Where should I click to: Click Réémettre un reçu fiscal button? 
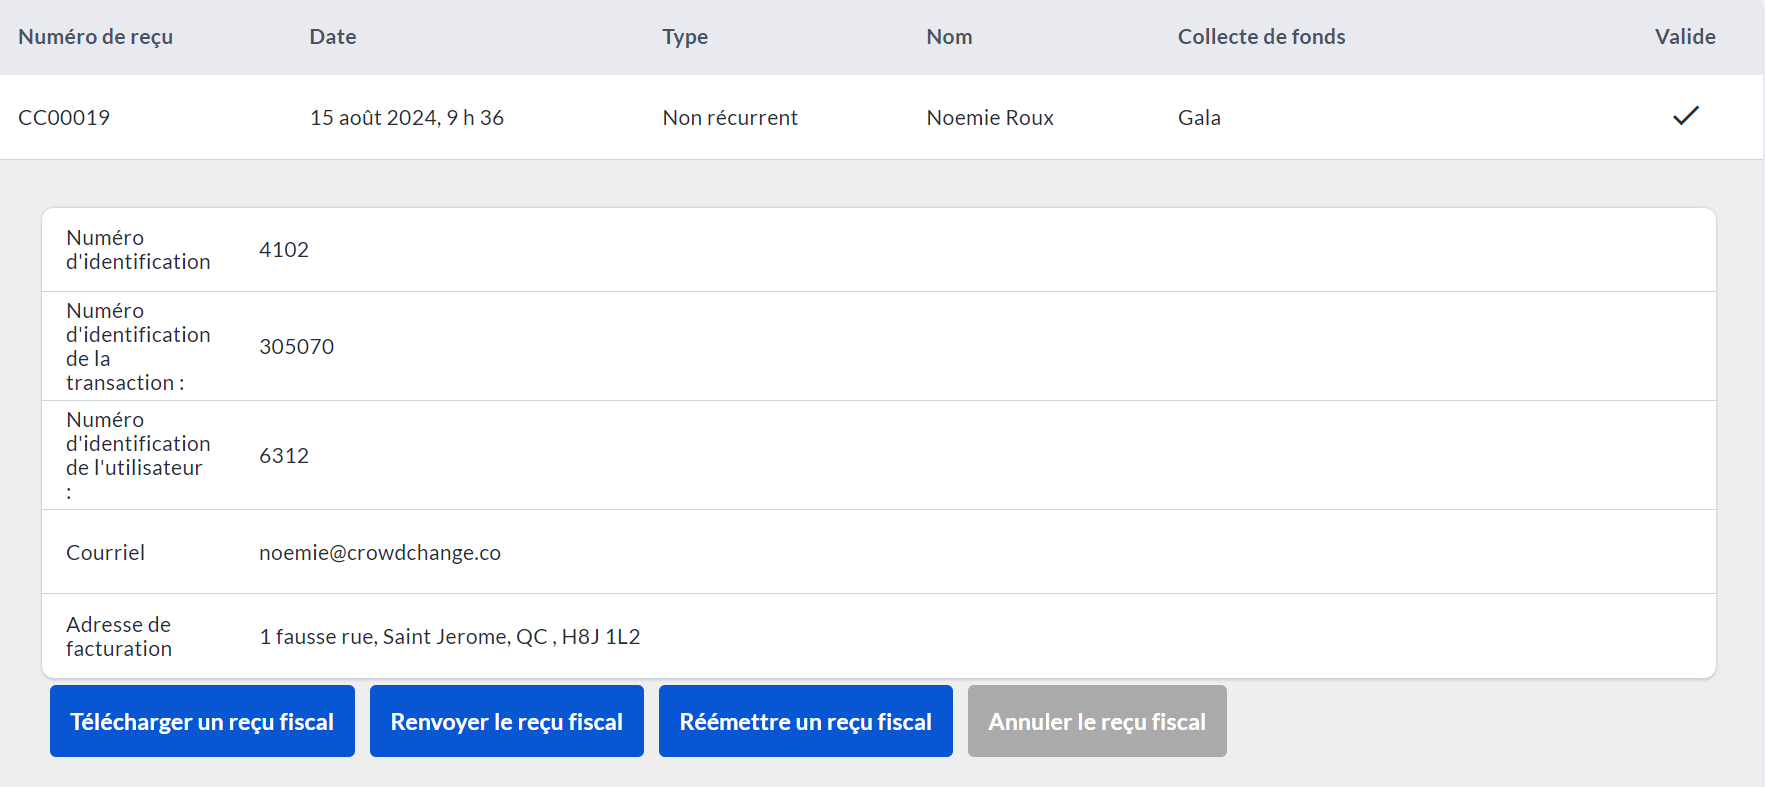coord(805,721)
